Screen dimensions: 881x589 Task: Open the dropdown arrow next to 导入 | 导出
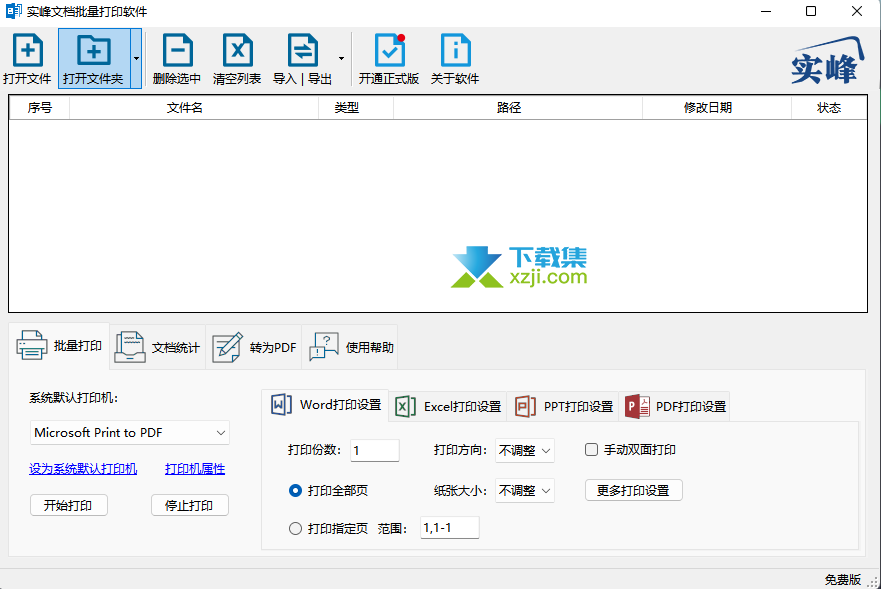341,58
